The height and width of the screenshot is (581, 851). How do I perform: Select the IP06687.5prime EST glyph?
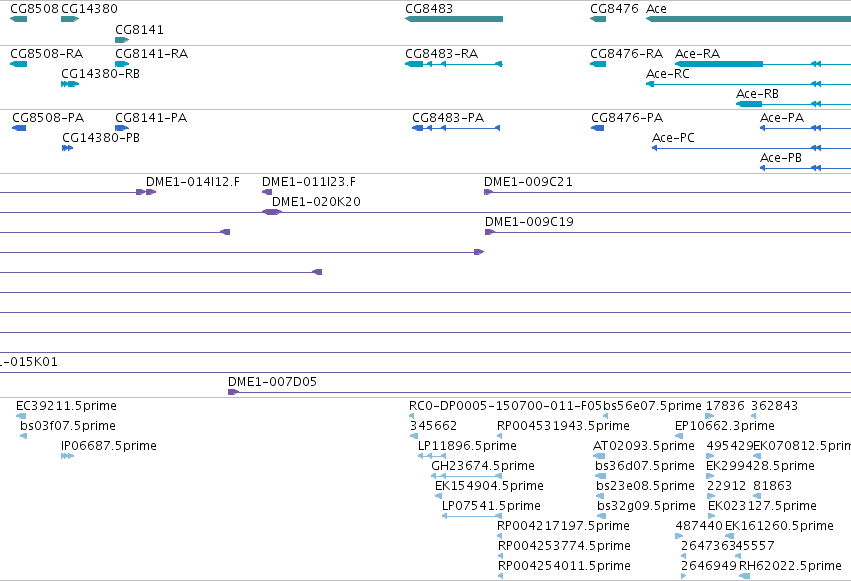67,456
